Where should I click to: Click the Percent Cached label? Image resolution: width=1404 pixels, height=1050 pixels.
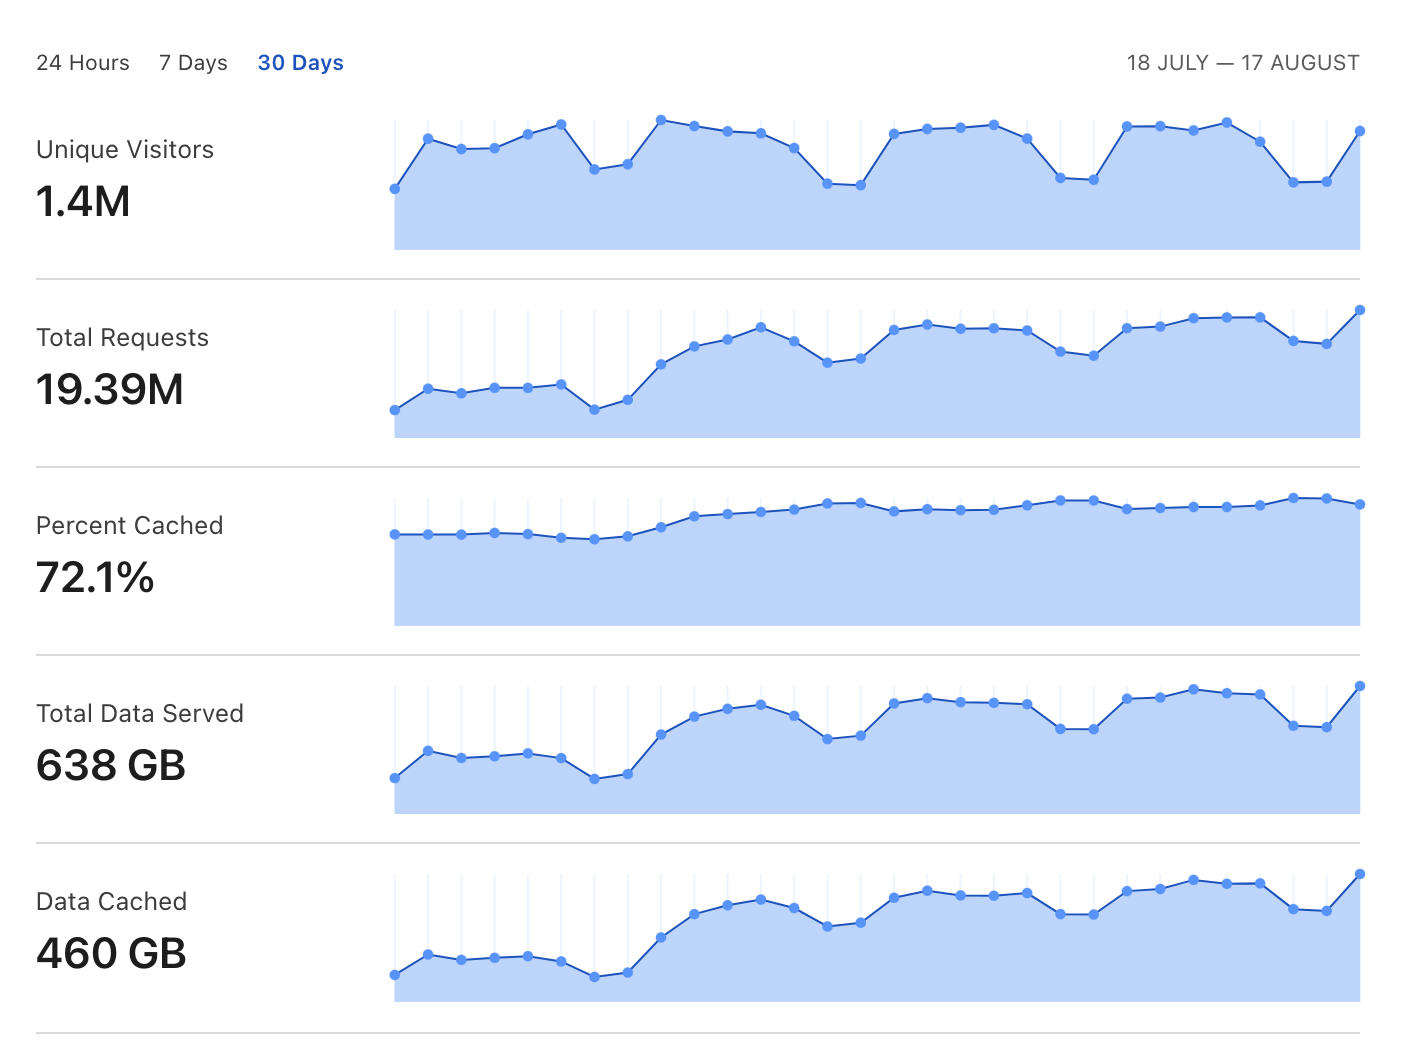pos(130,526)
